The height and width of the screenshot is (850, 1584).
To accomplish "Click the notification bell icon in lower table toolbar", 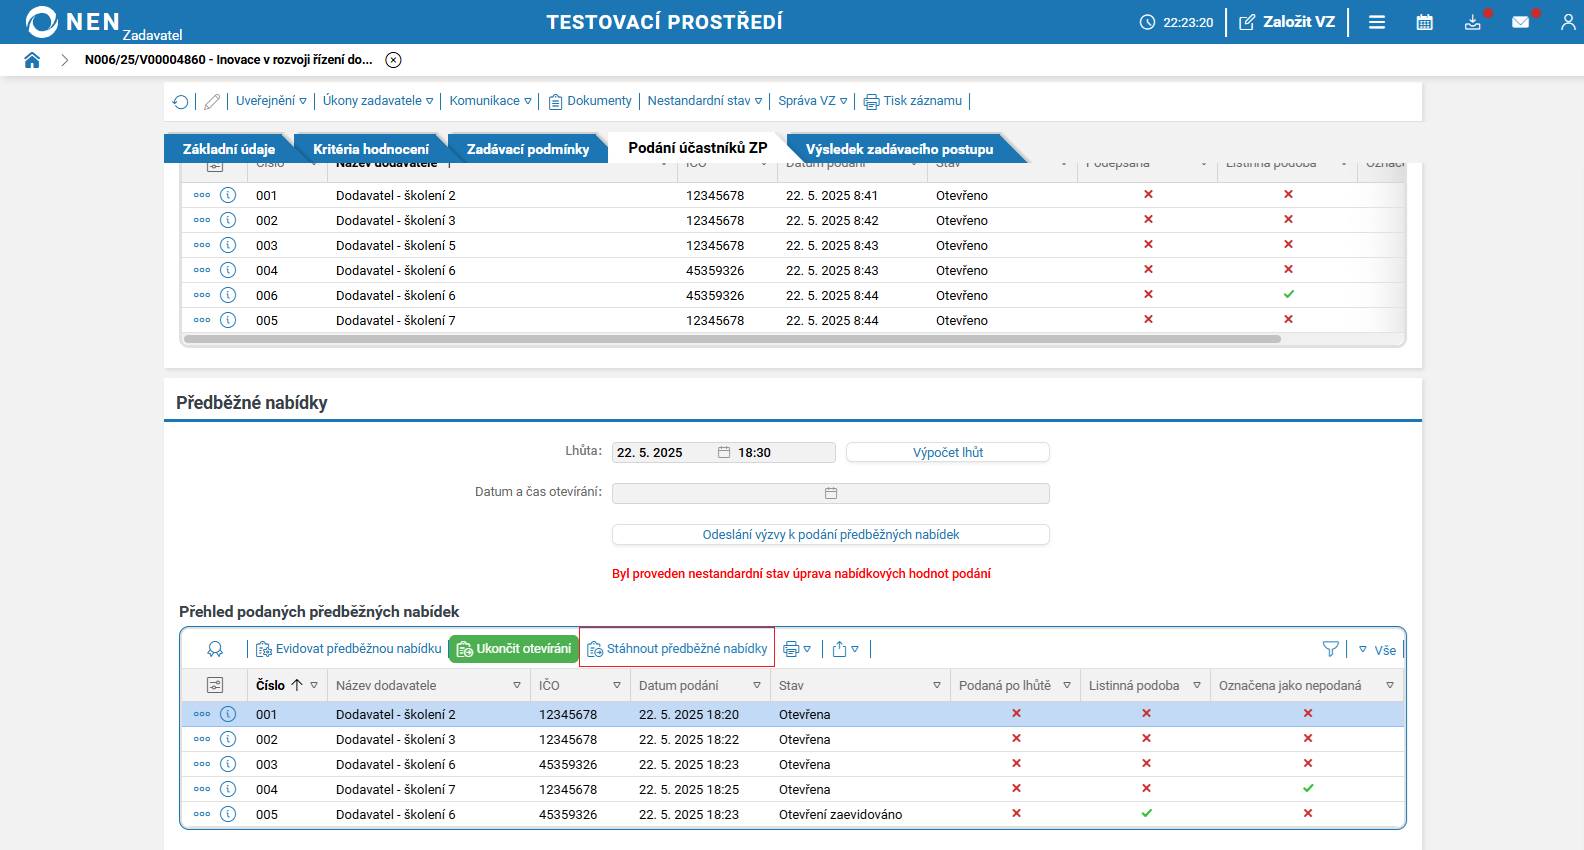I will tap(215, 649).
